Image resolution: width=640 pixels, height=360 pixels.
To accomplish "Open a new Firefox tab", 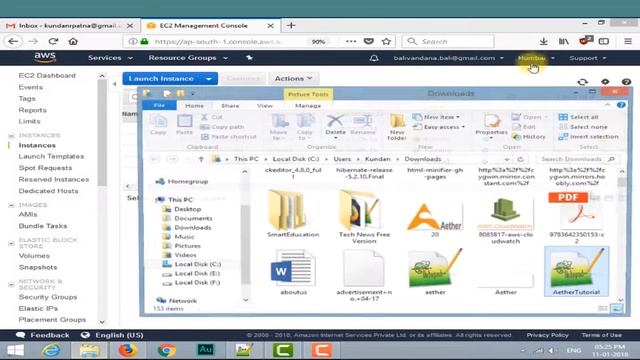I will [x=291, y=25].
